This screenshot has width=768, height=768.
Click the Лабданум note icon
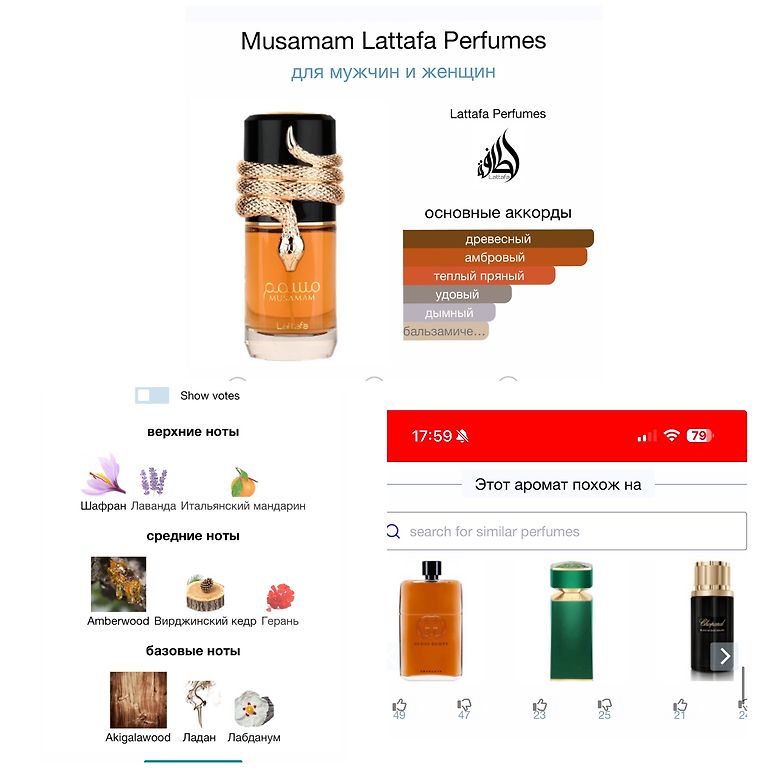click(254, 708)
